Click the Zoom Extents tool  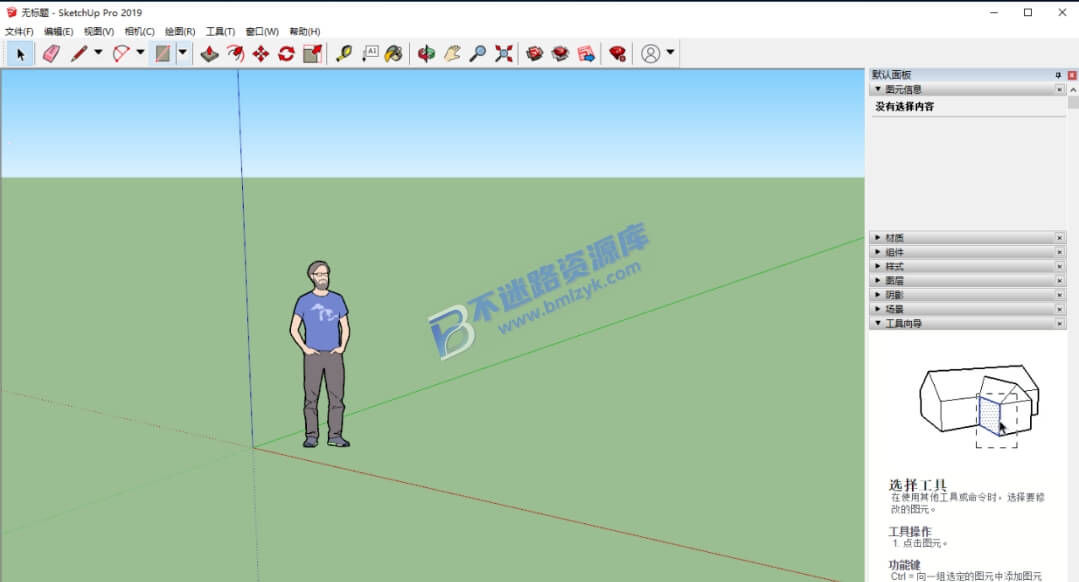(x=503, y=54)
